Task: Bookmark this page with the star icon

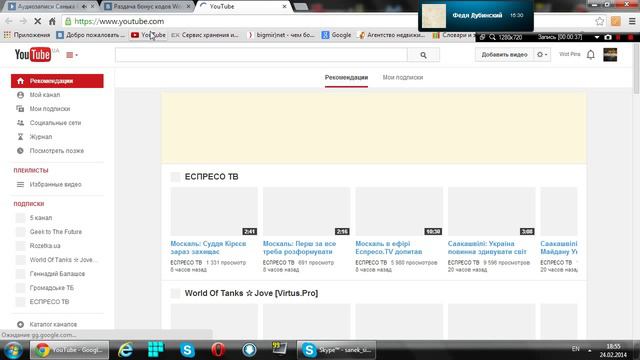Action: 599,21
